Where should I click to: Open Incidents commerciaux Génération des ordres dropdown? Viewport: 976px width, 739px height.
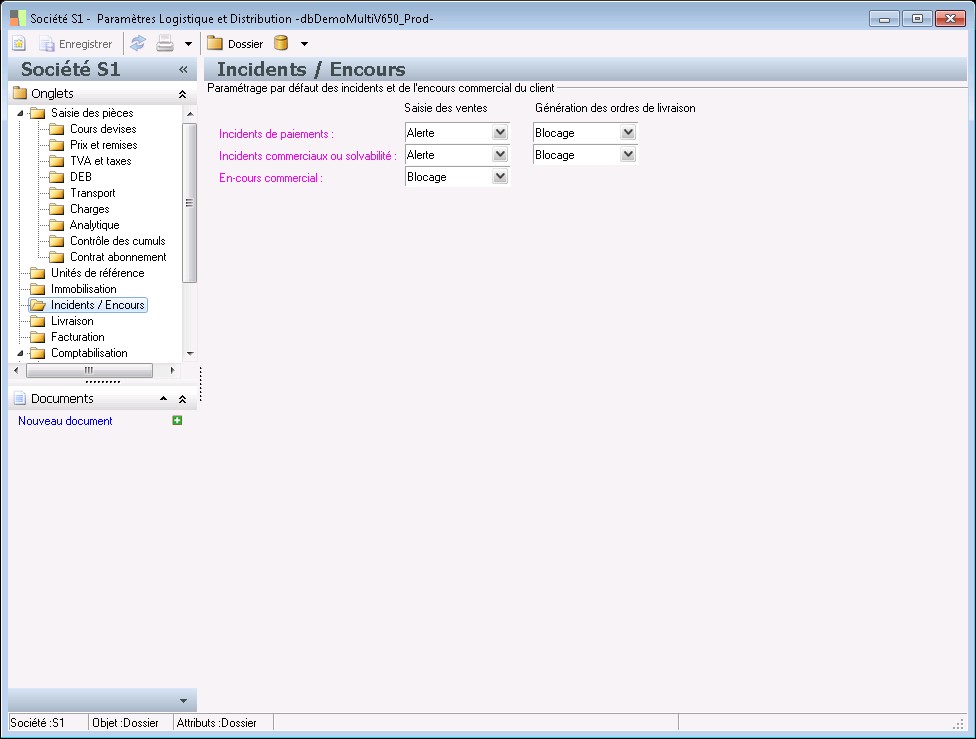[x=628, y=155]
